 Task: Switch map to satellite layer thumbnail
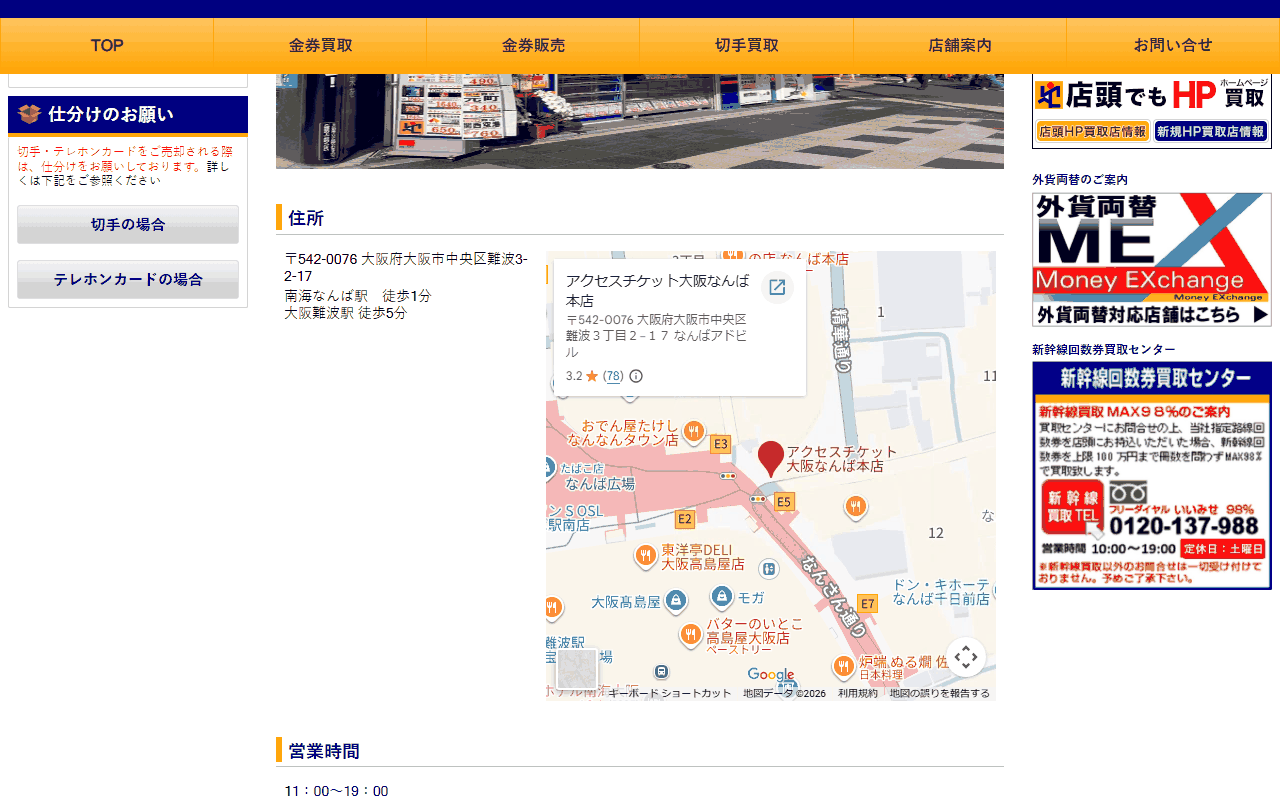[x=577, y=670]
